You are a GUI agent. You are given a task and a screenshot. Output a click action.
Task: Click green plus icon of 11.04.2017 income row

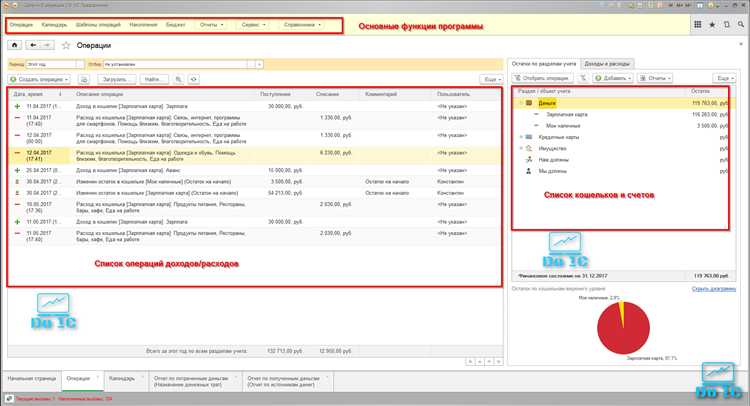tap(17, 106)
